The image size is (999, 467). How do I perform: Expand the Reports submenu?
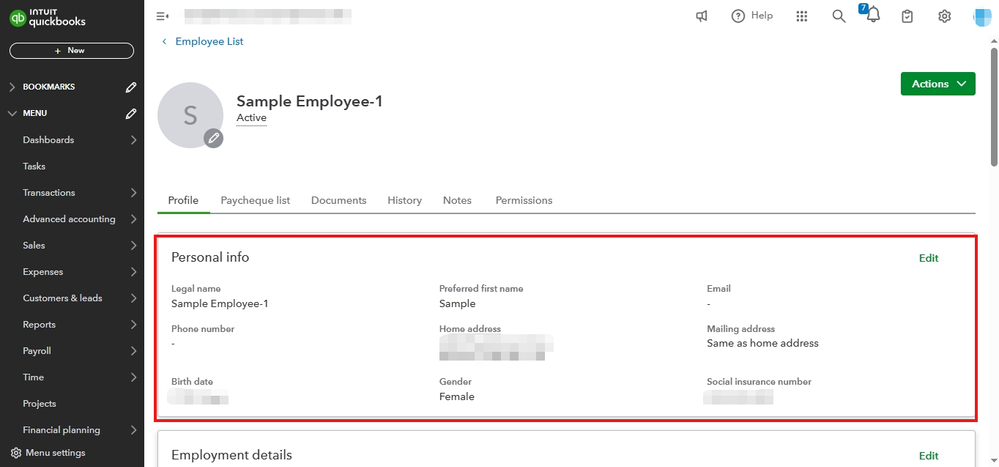pos(133,325)
